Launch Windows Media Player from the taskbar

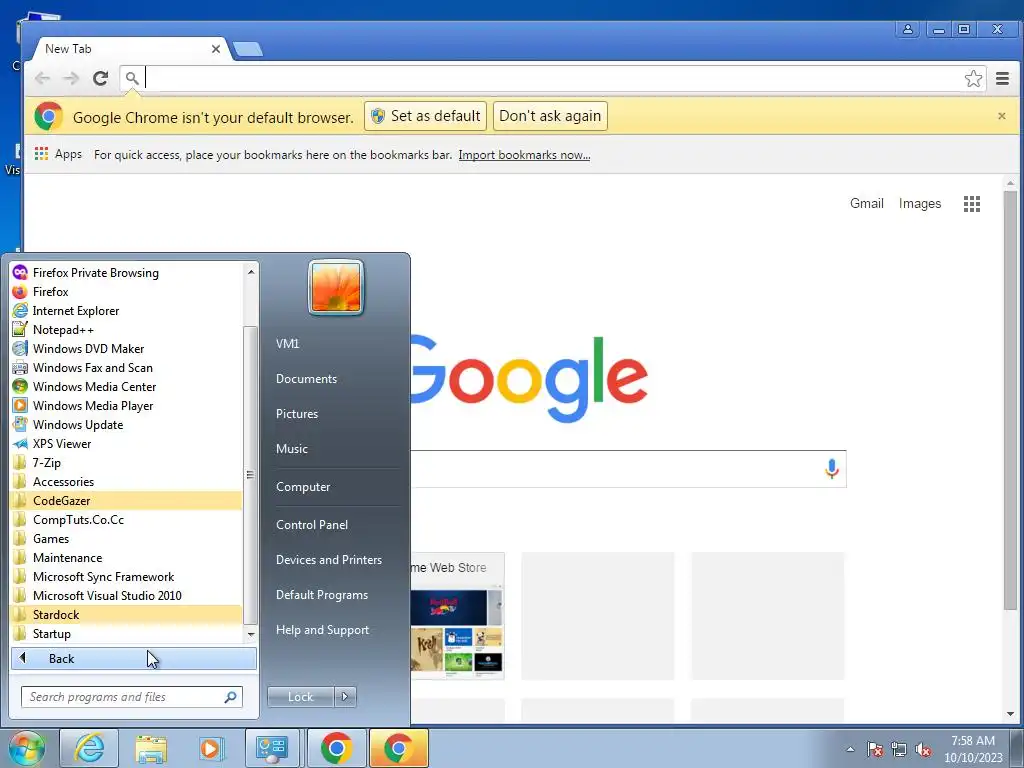pos(212,748)
